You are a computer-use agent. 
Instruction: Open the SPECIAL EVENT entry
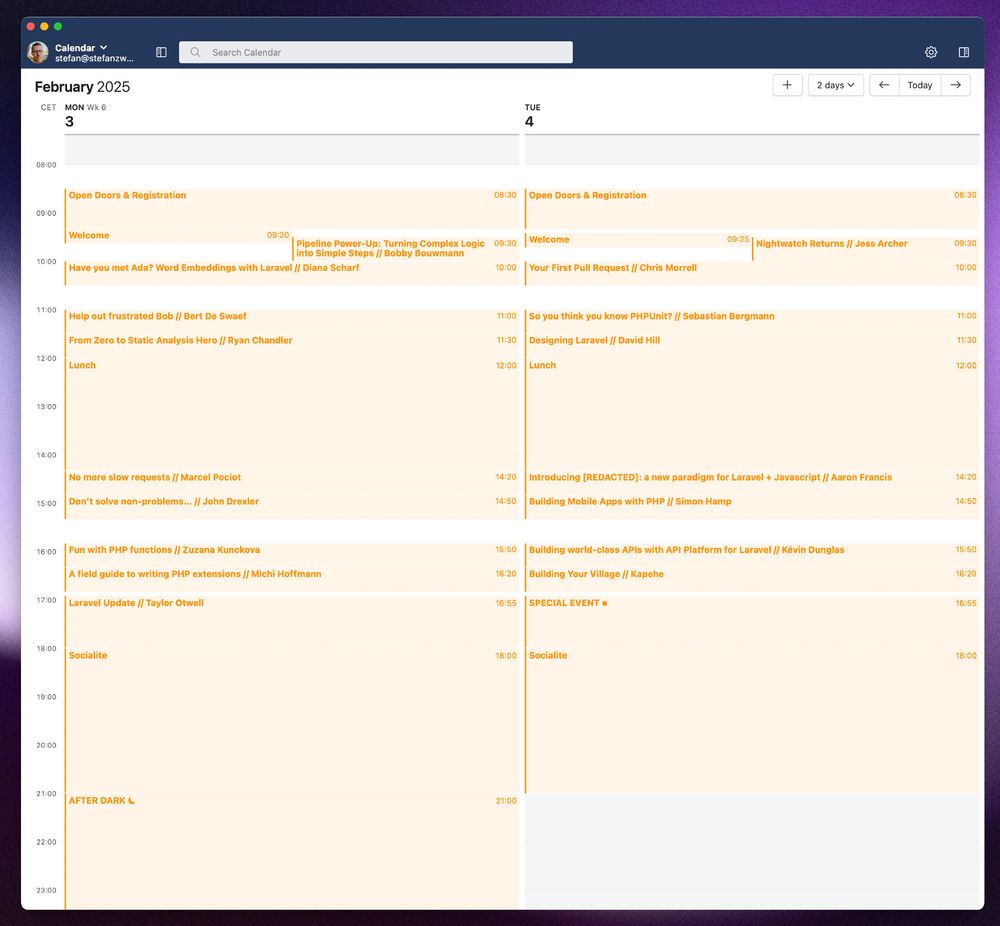[752, 621]
